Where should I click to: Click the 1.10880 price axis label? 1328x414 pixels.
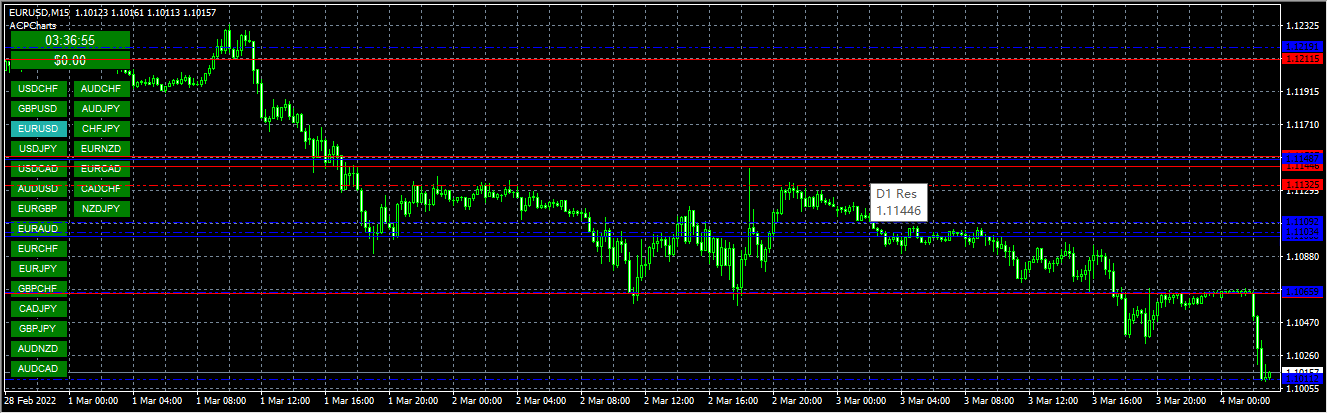click(1303, 256)
